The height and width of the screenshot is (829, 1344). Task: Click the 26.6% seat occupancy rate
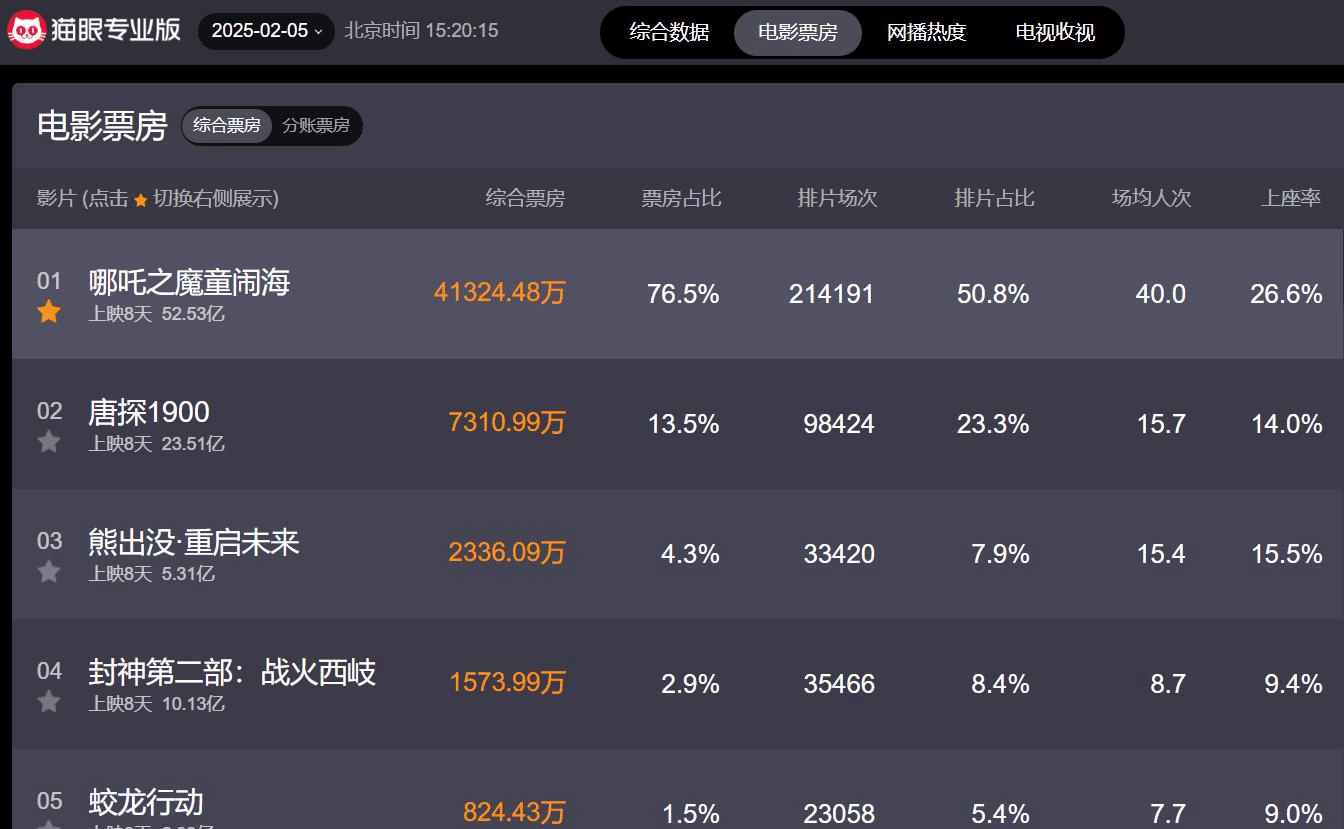(1286, 294)
